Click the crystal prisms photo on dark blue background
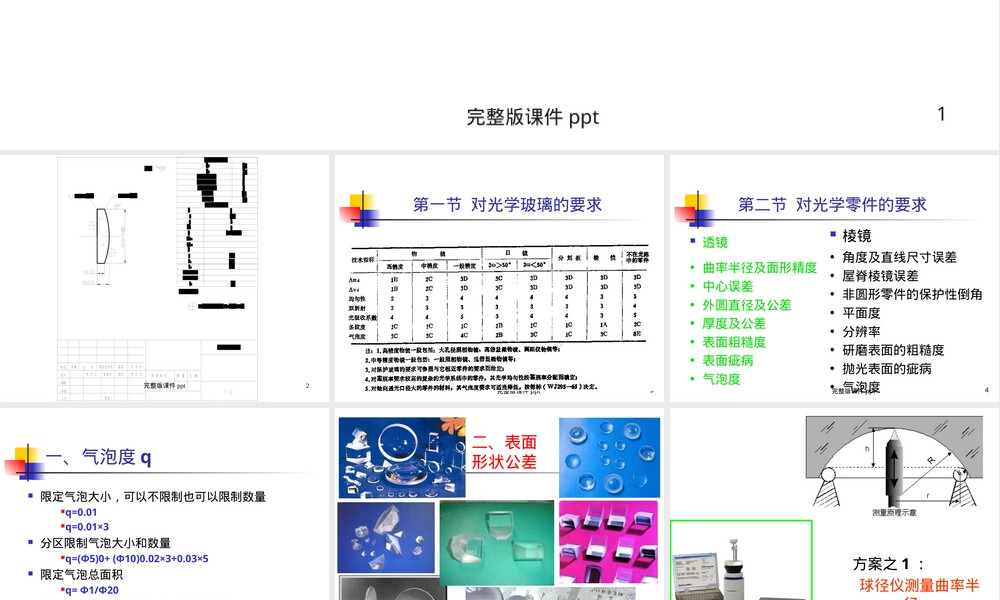The image size is (1000, 600). tap(386, 538)
